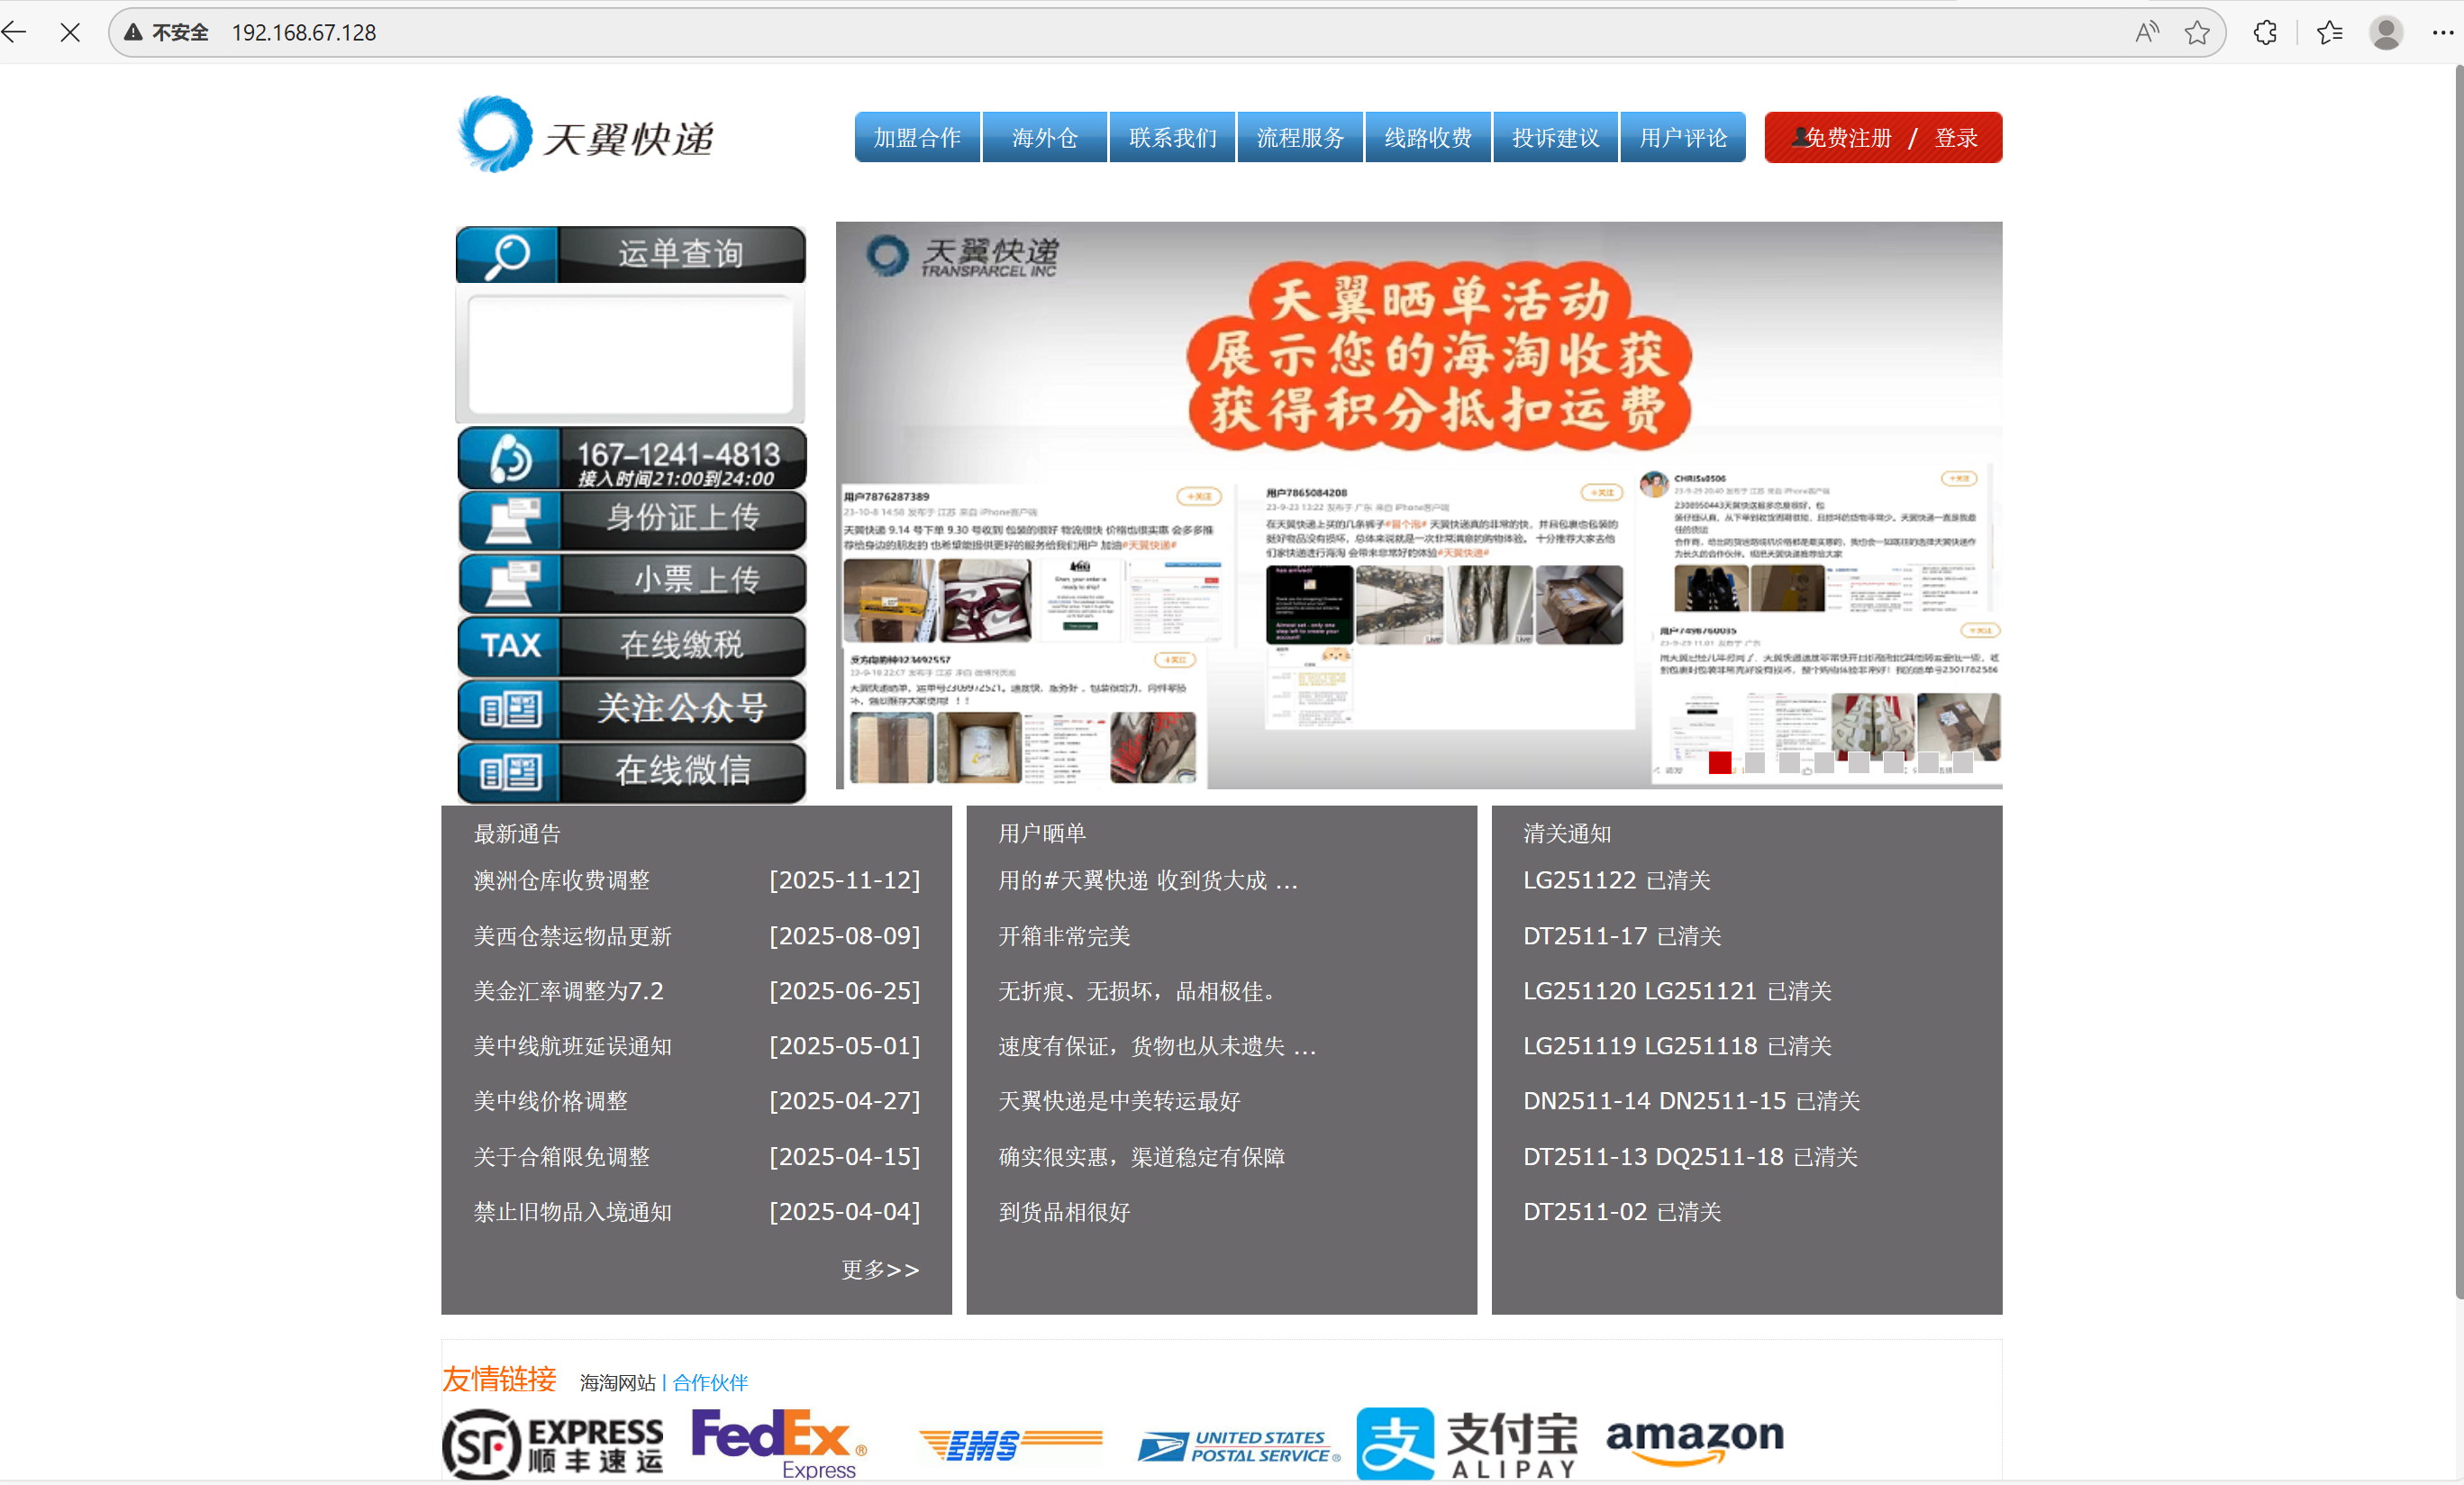This screenshot has height=1485, width=2464.
Task: Open the 线路收费 navigation menu item
Action: pyautogui.click(x=1427, y=138)
